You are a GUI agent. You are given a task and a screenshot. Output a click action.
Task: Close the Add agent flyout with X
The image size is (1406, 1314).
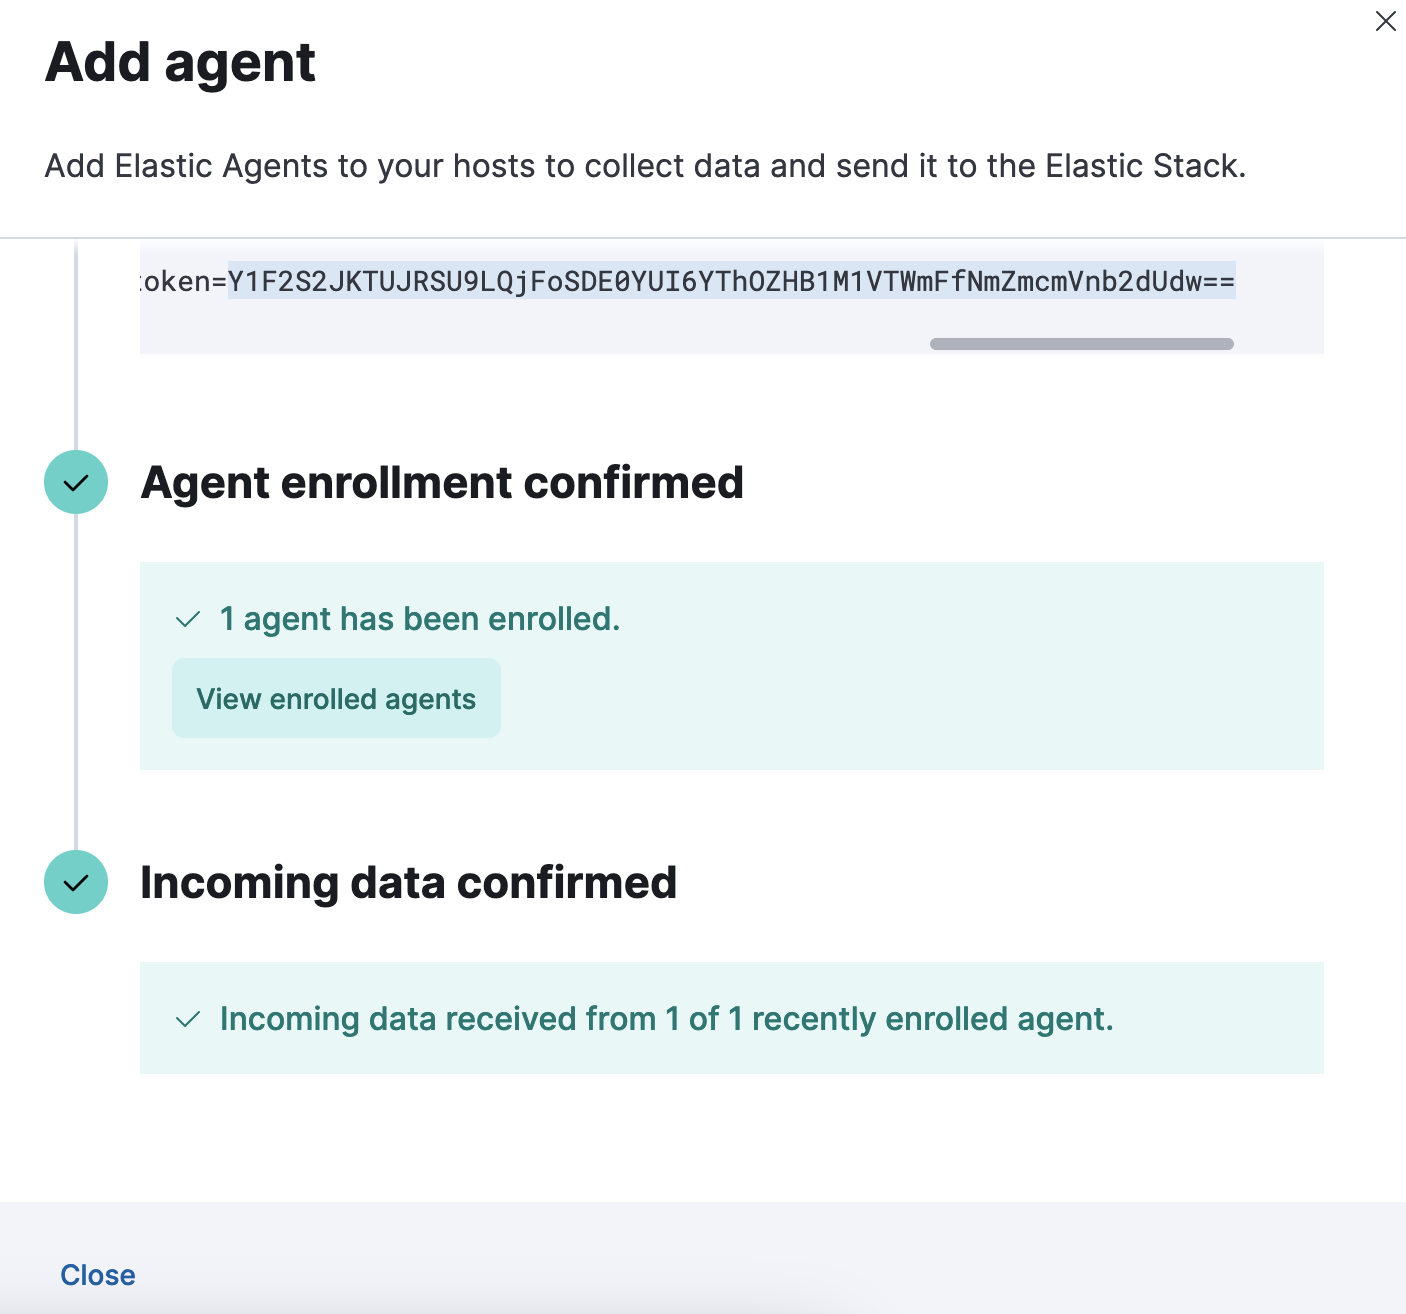point(1385,21)
